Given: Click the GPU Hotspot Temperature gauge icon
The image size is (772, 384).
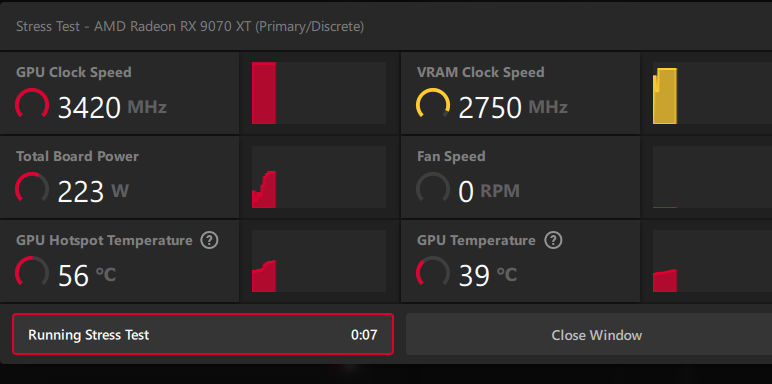Looking at the screenshot, I should [x=32, y=272].
